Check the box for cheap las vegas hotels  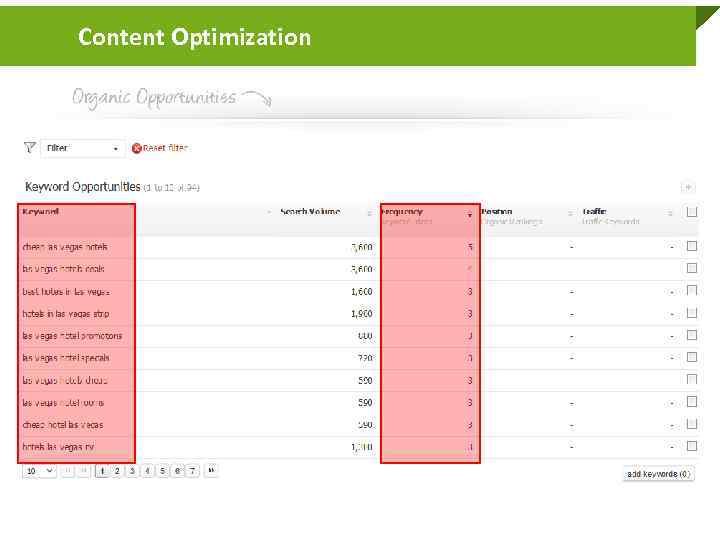tap(692, 246)
